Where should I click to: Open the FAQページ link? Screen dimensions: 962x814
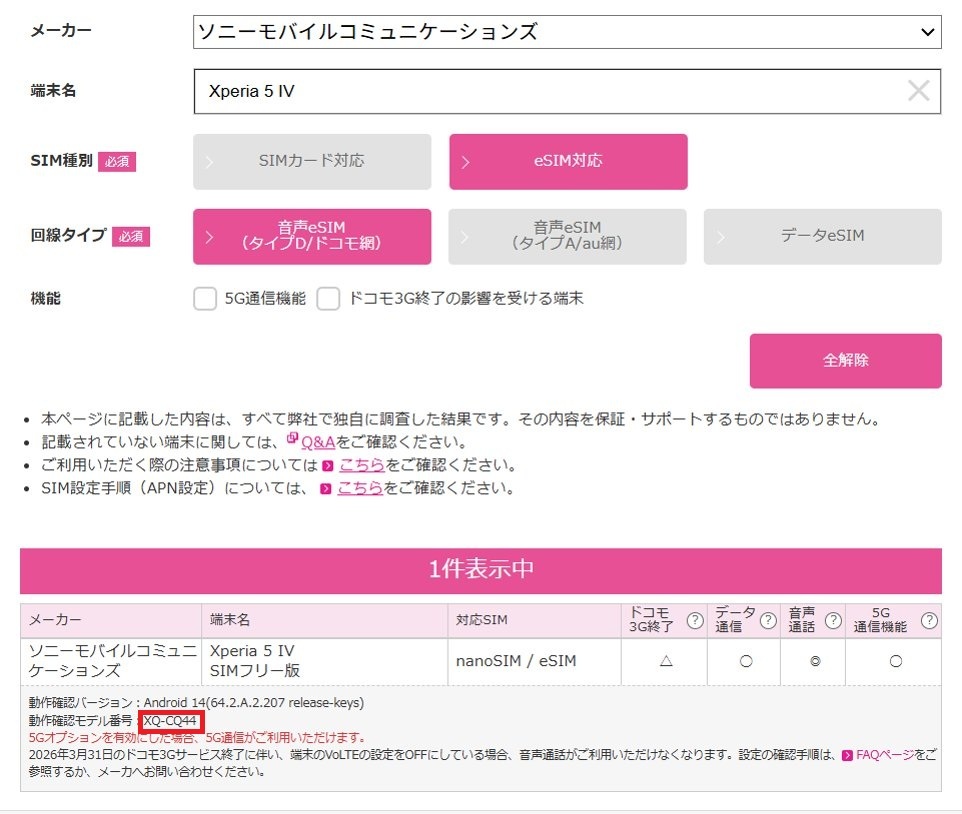(x=886, y=755)
